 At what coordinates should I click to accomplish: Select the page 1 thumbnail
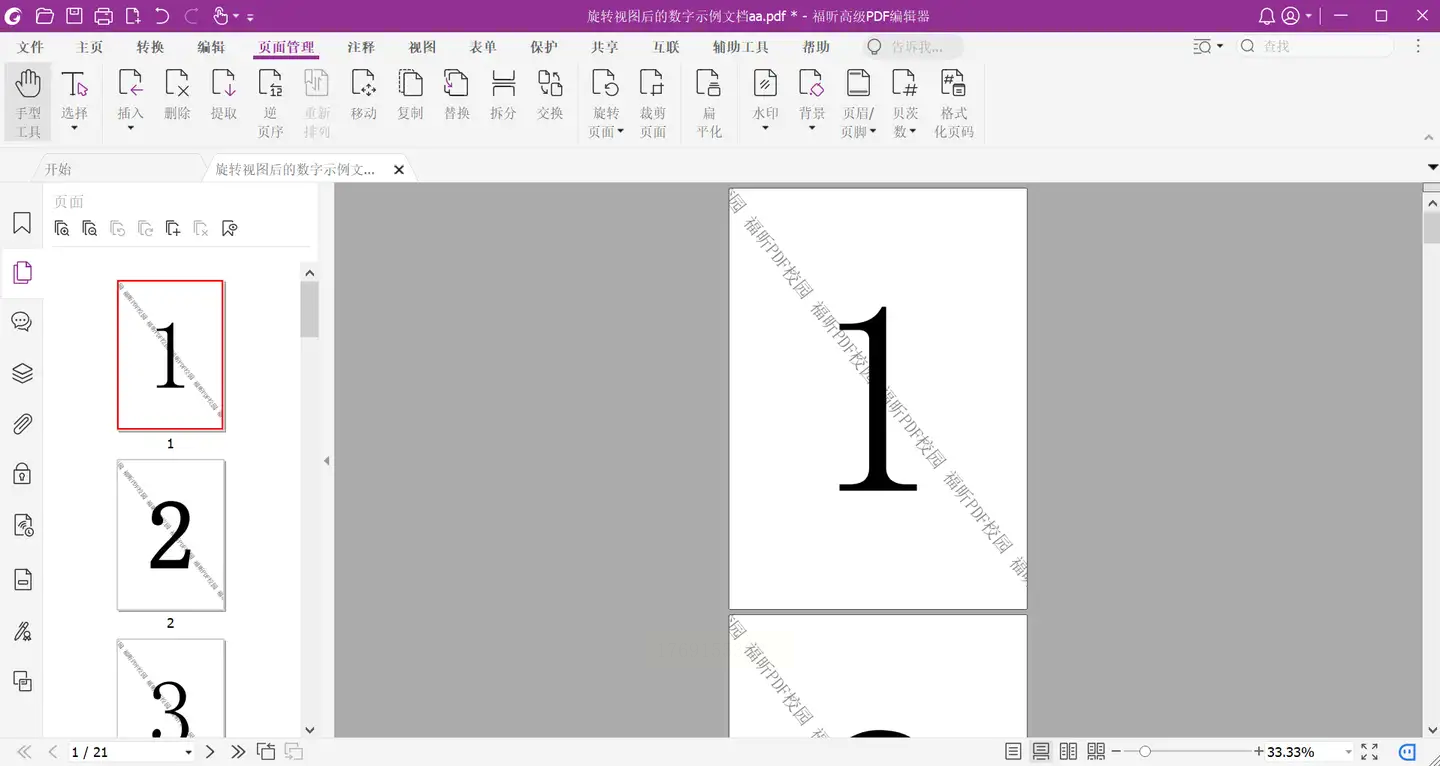(170, 355)
